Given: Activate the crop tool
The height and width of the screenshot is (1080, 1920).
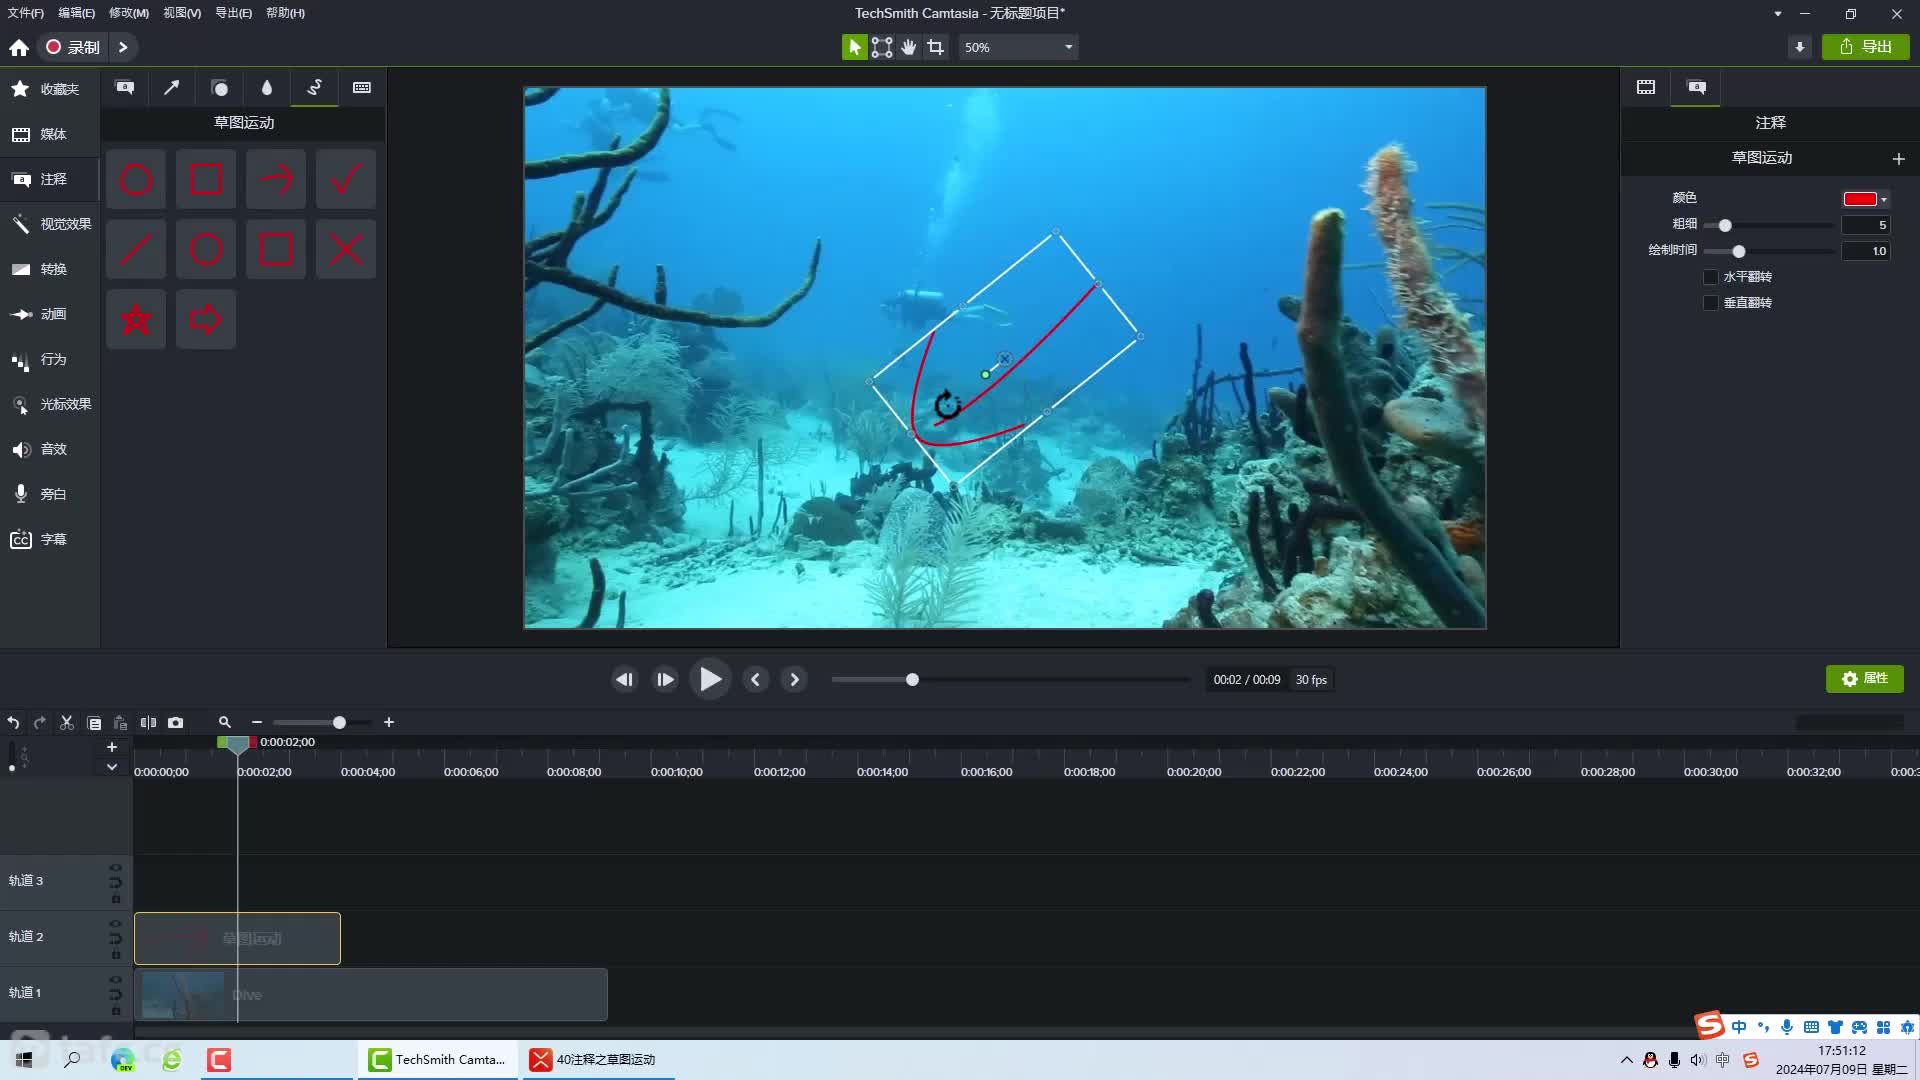Looking at the screenshot, I should pyautogui.click(x=936, y=47).
